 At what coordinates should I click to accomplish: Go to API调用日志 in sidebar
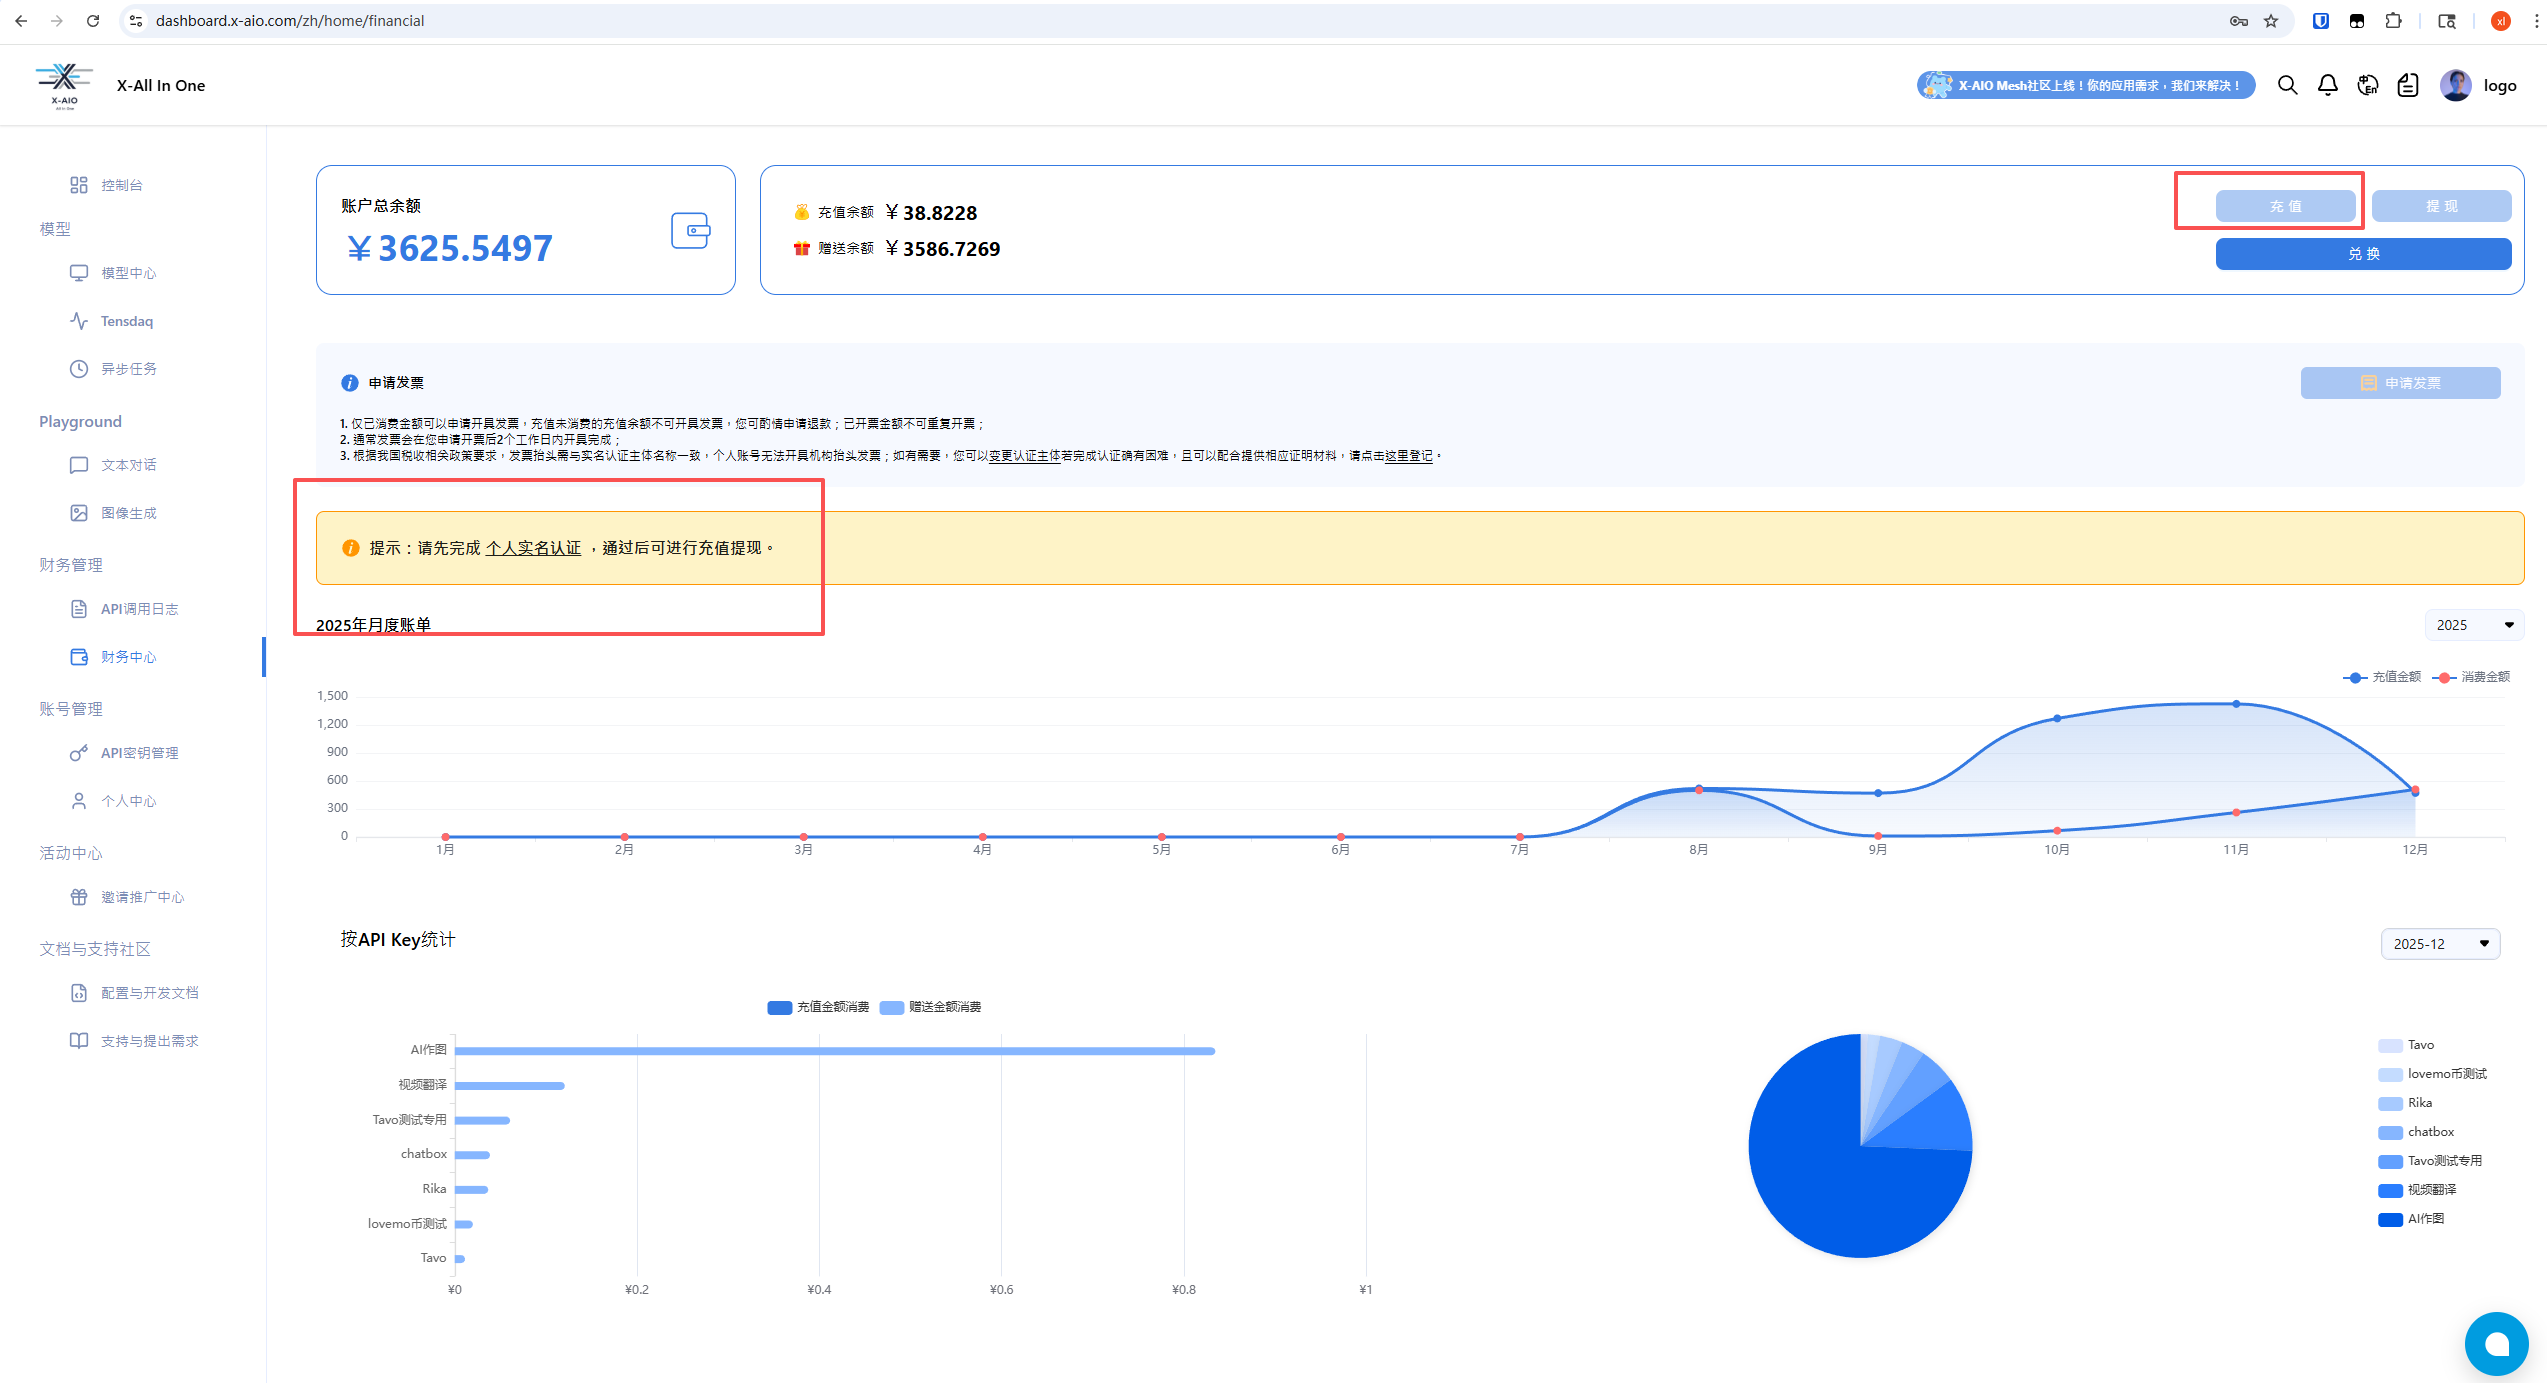click(139, 609)
